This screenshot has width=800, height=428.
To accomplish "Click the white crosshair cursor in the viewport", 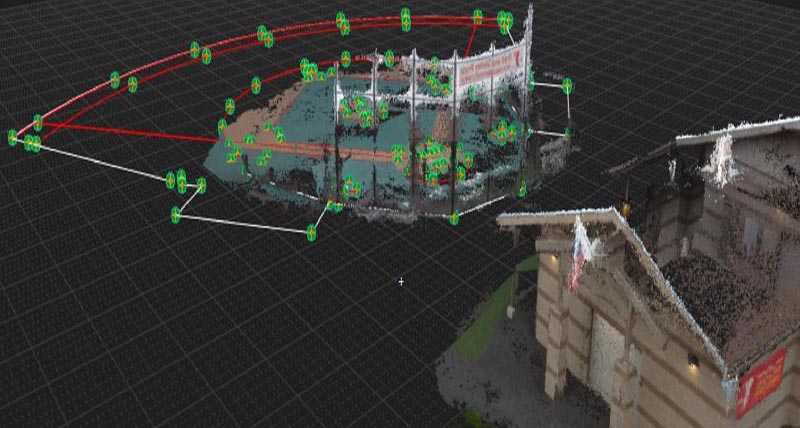I will [401, 282].
